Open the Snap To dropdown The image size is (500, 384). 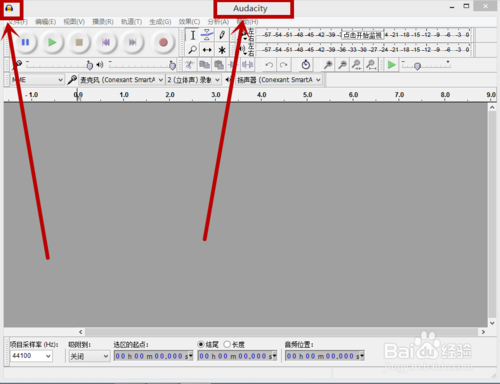(89, 356)
